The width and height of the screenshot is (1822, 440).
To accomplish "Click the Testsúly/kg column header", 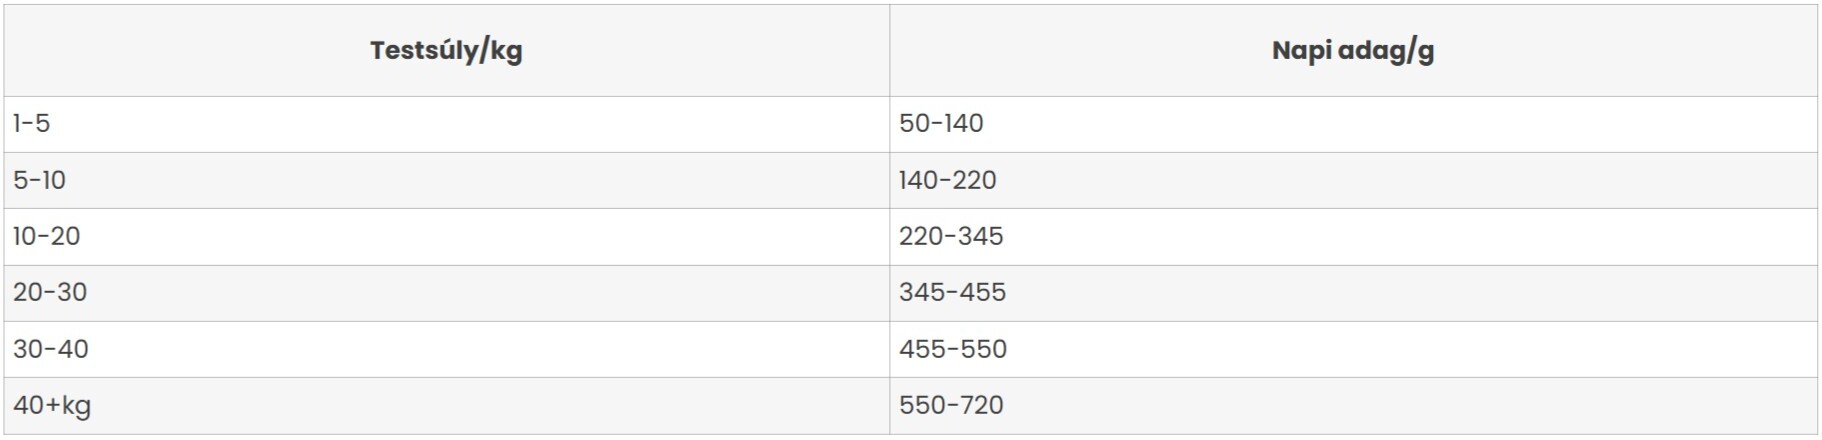I will (446, 50).
